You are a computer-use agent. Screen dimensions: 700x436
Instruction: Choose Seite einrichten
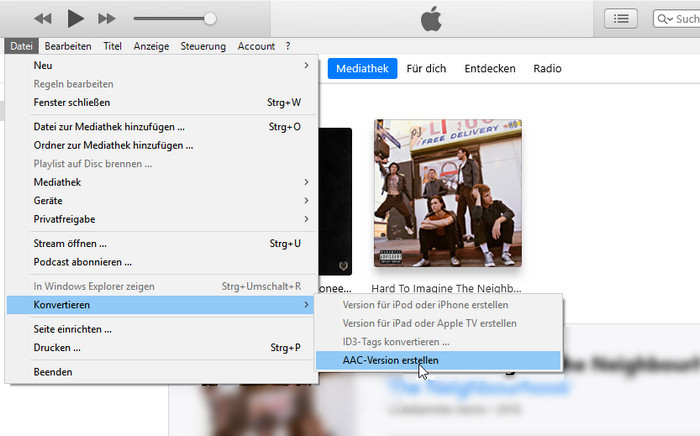[161, 329]
